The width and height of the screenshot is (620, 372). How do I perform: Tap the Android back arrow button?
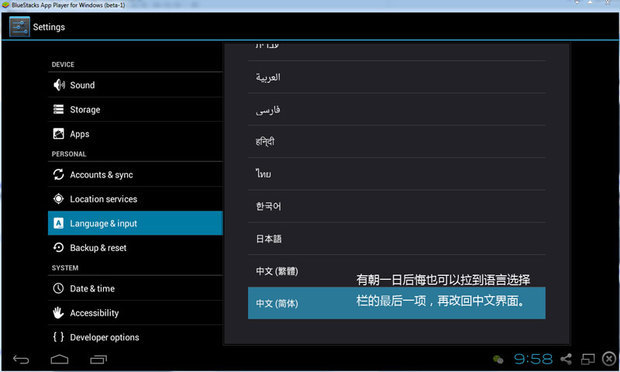point(21,359)
